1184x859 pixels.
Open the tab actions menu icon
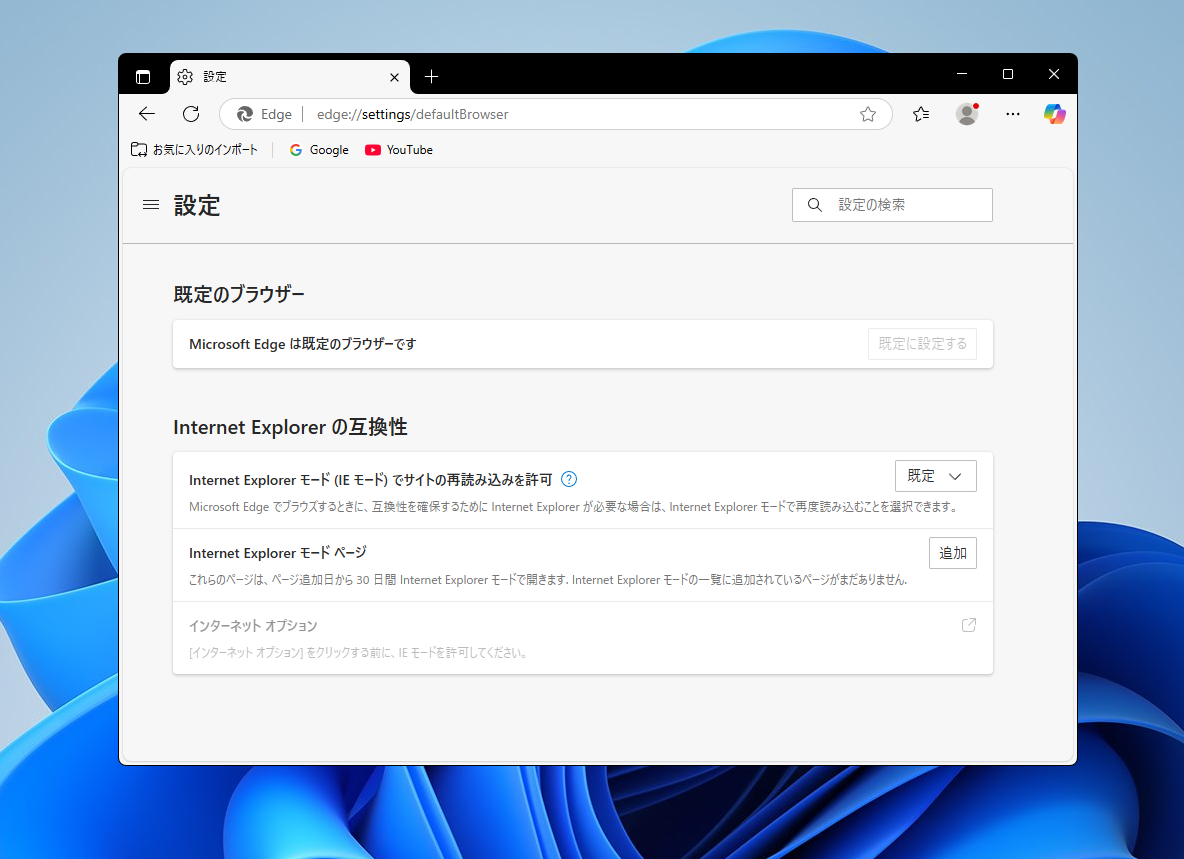(143, 77)
